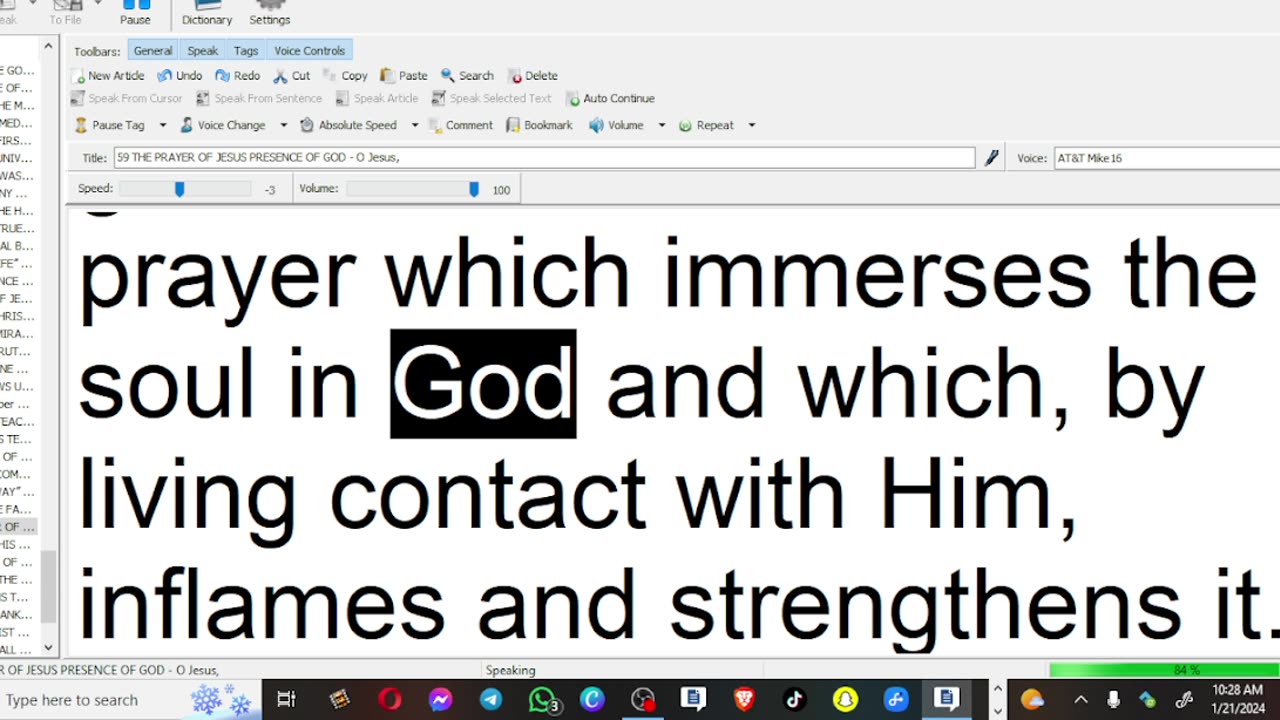This screenshot has width=1280, height=720.
Task: Delete the current article
Action: [x=533, y=76]
